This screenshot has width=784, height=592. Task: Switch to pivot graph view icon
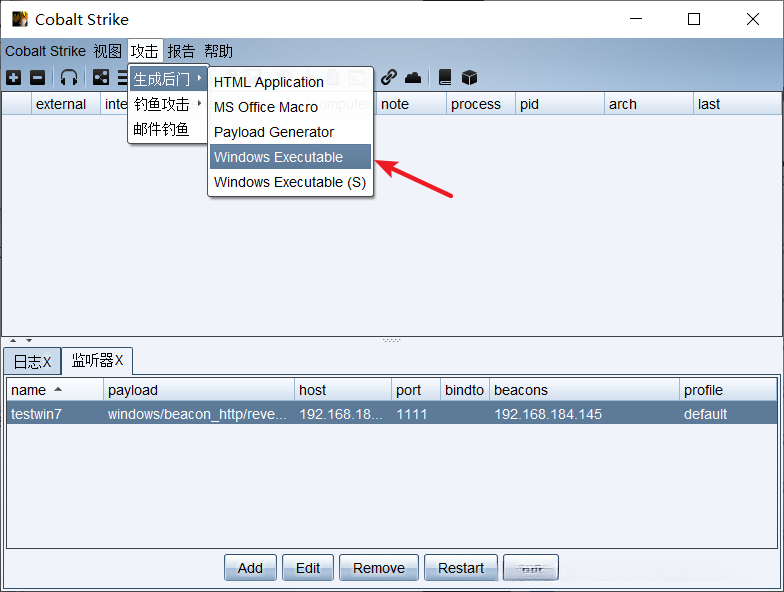point(101,78)
